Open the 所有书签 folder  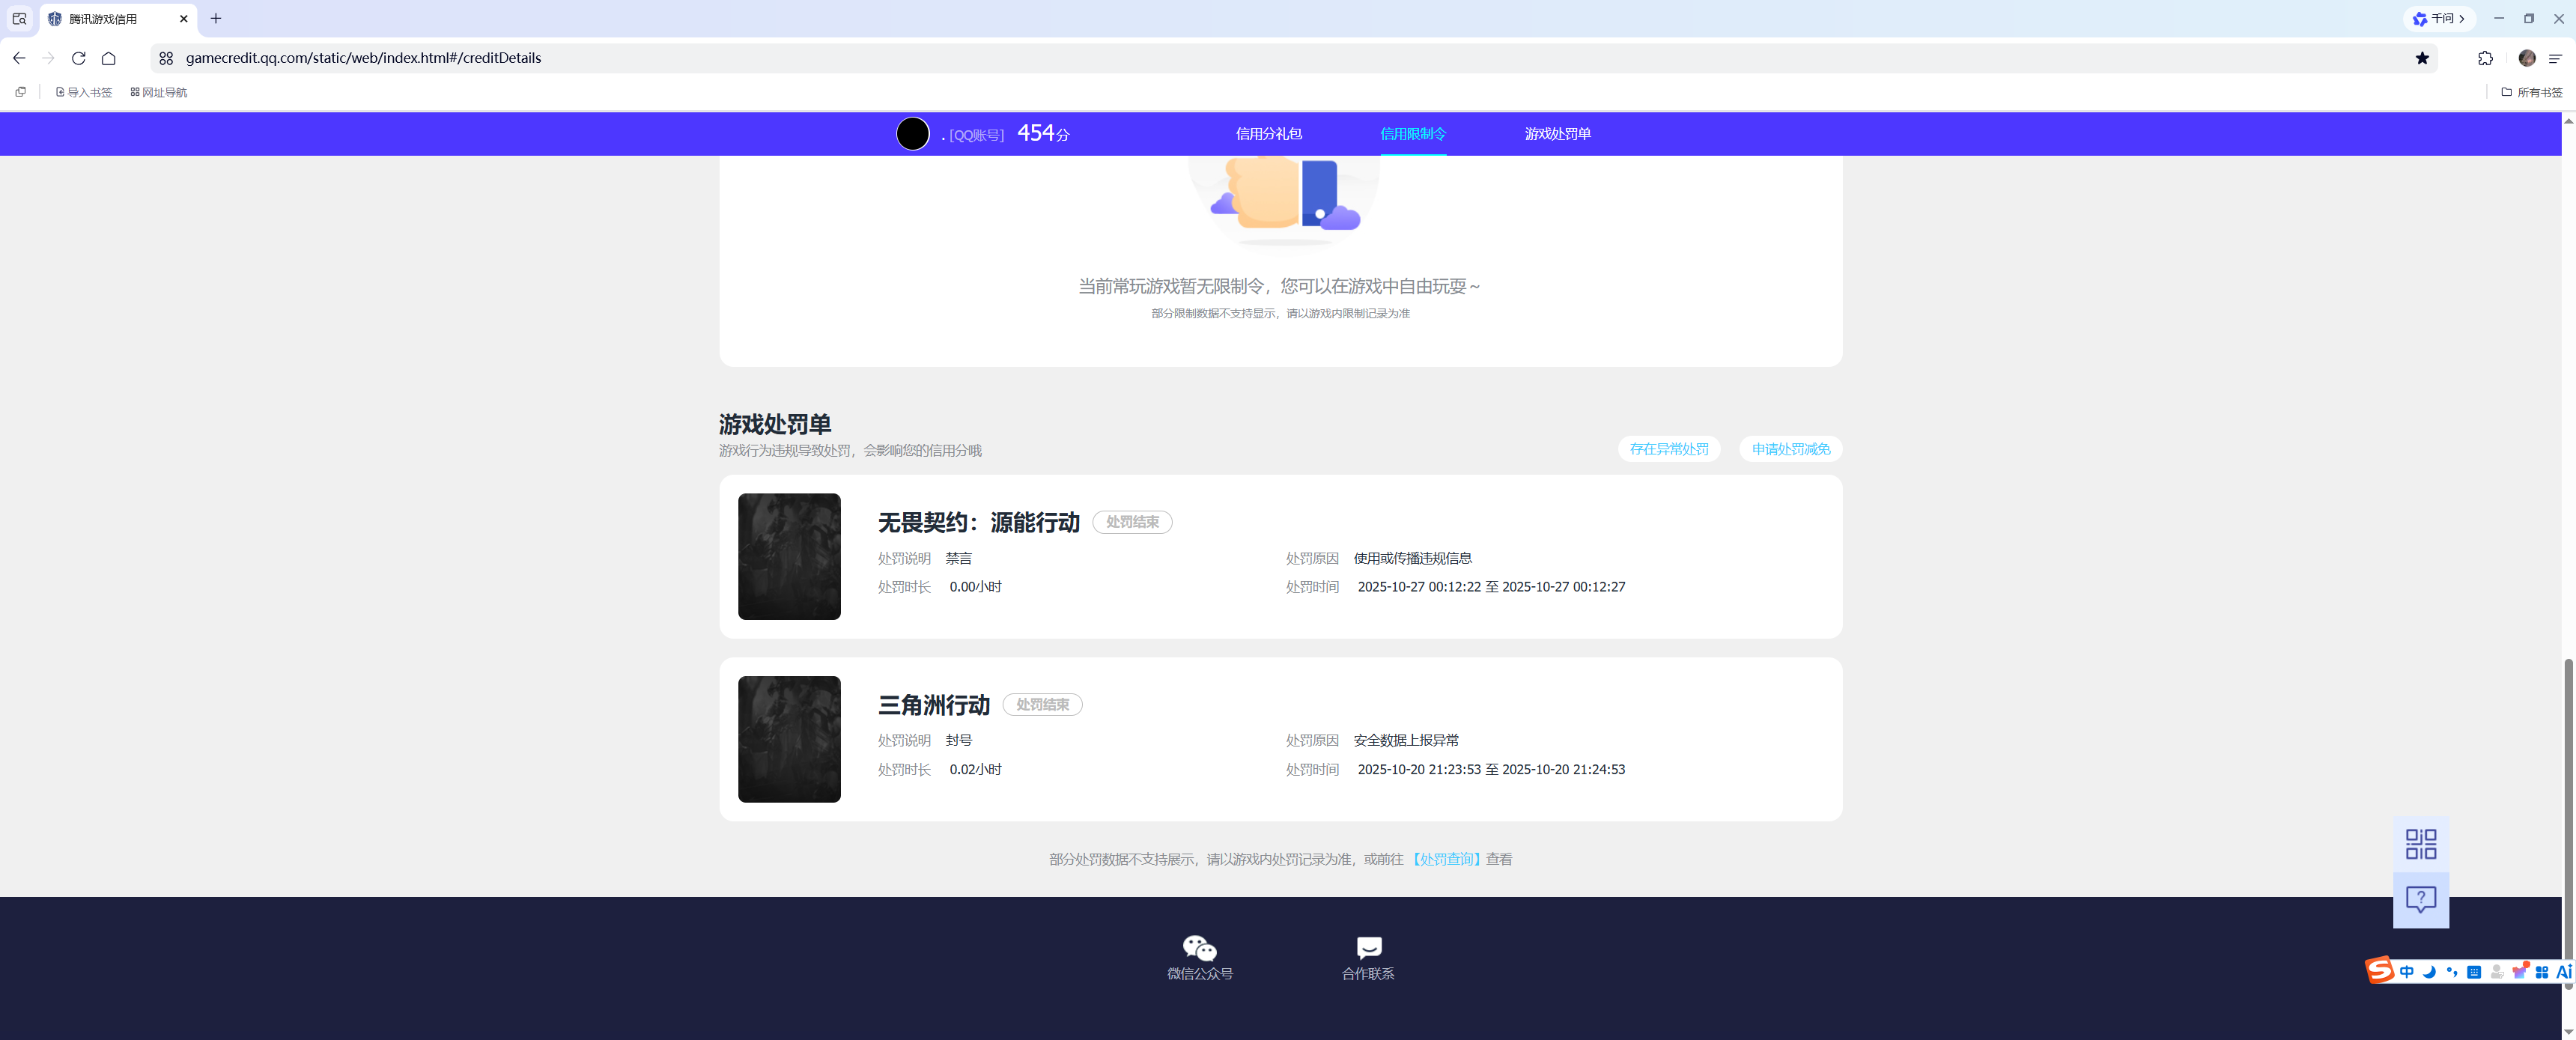(2532, 92)
